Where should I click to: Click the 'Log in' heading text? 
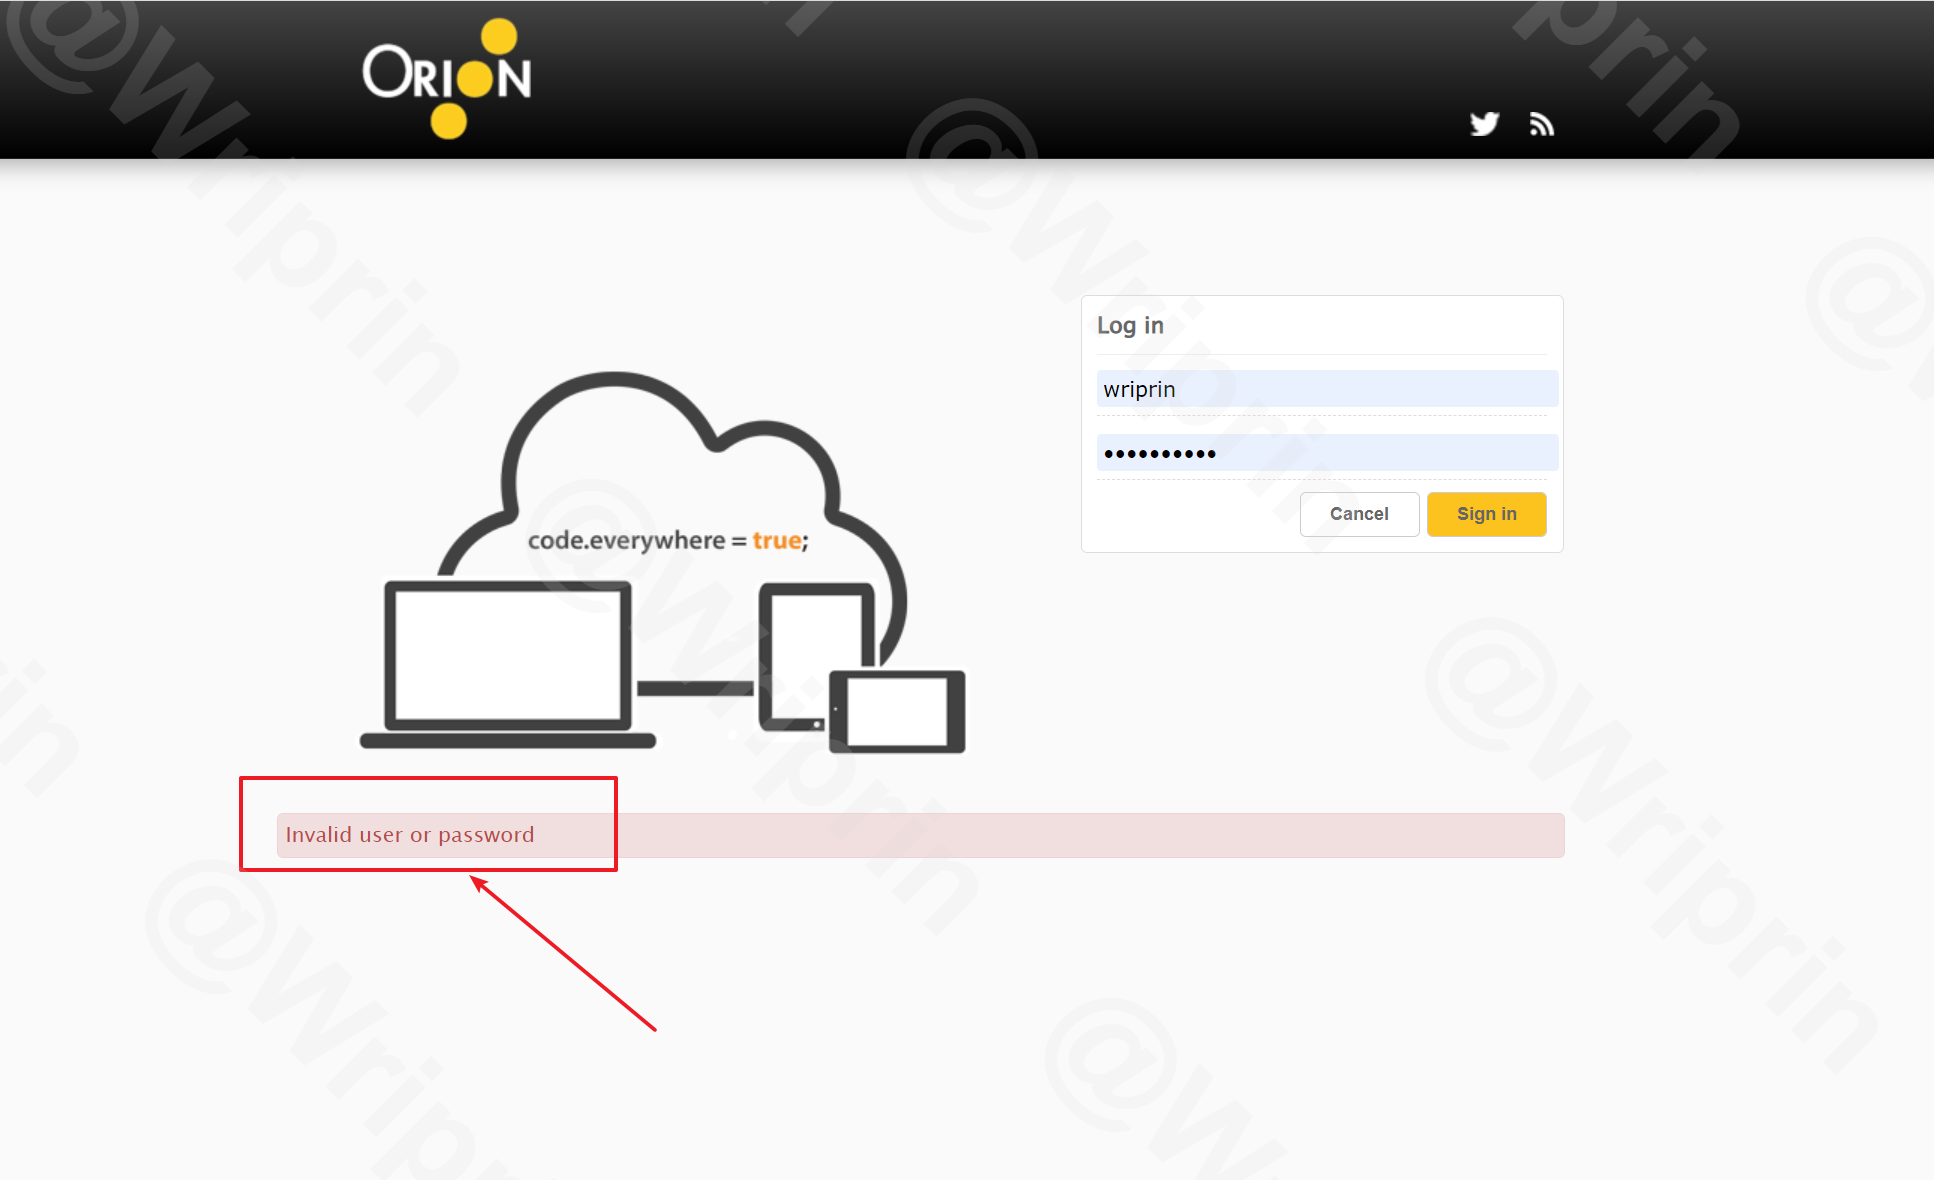click(x=1130, y=326)
